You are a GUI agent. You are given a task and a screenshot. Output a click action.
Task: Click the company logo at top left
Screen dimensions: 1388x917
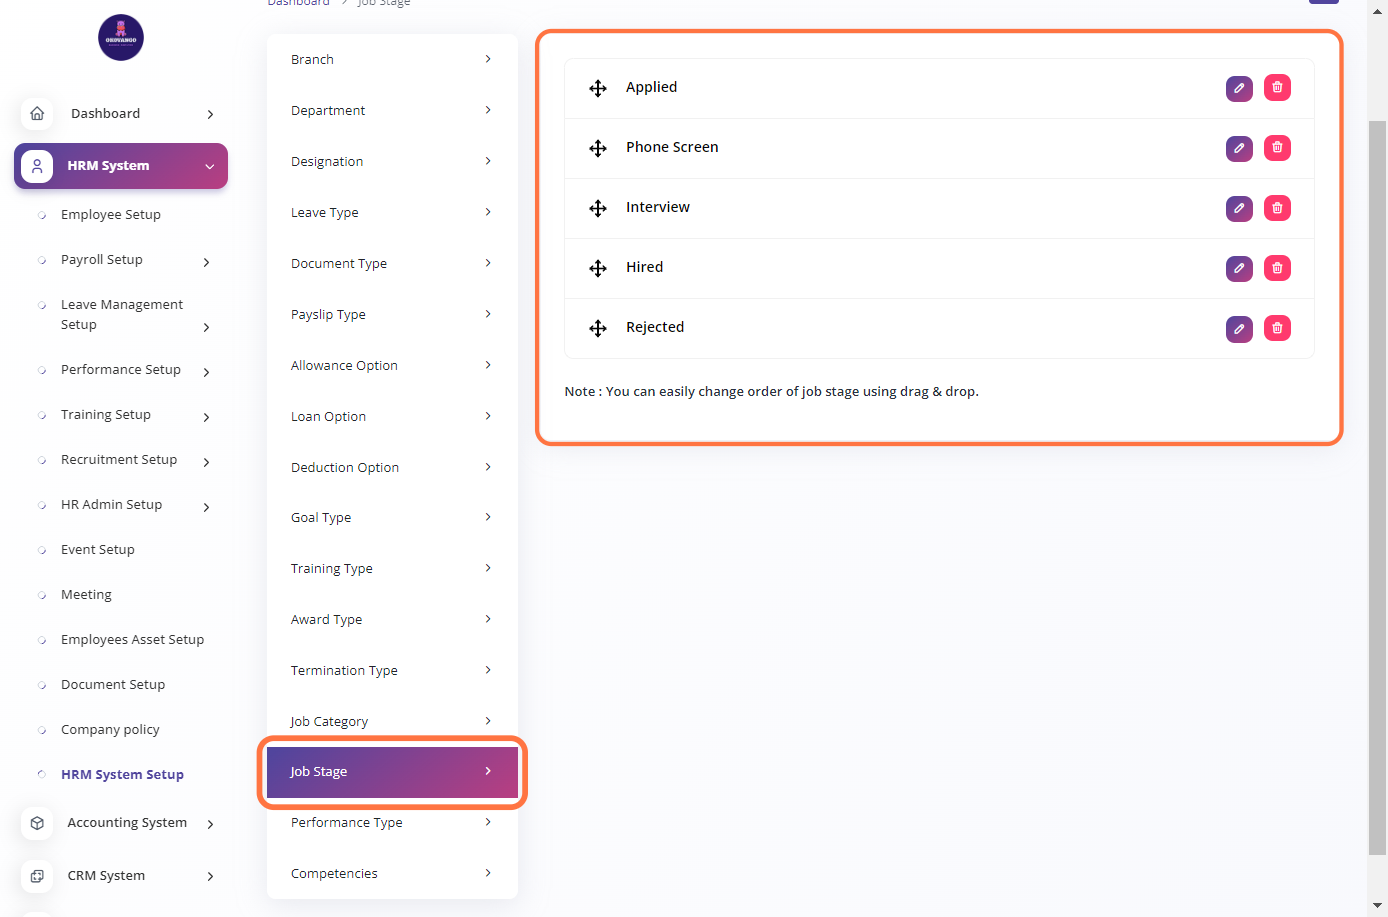[121, 37]
